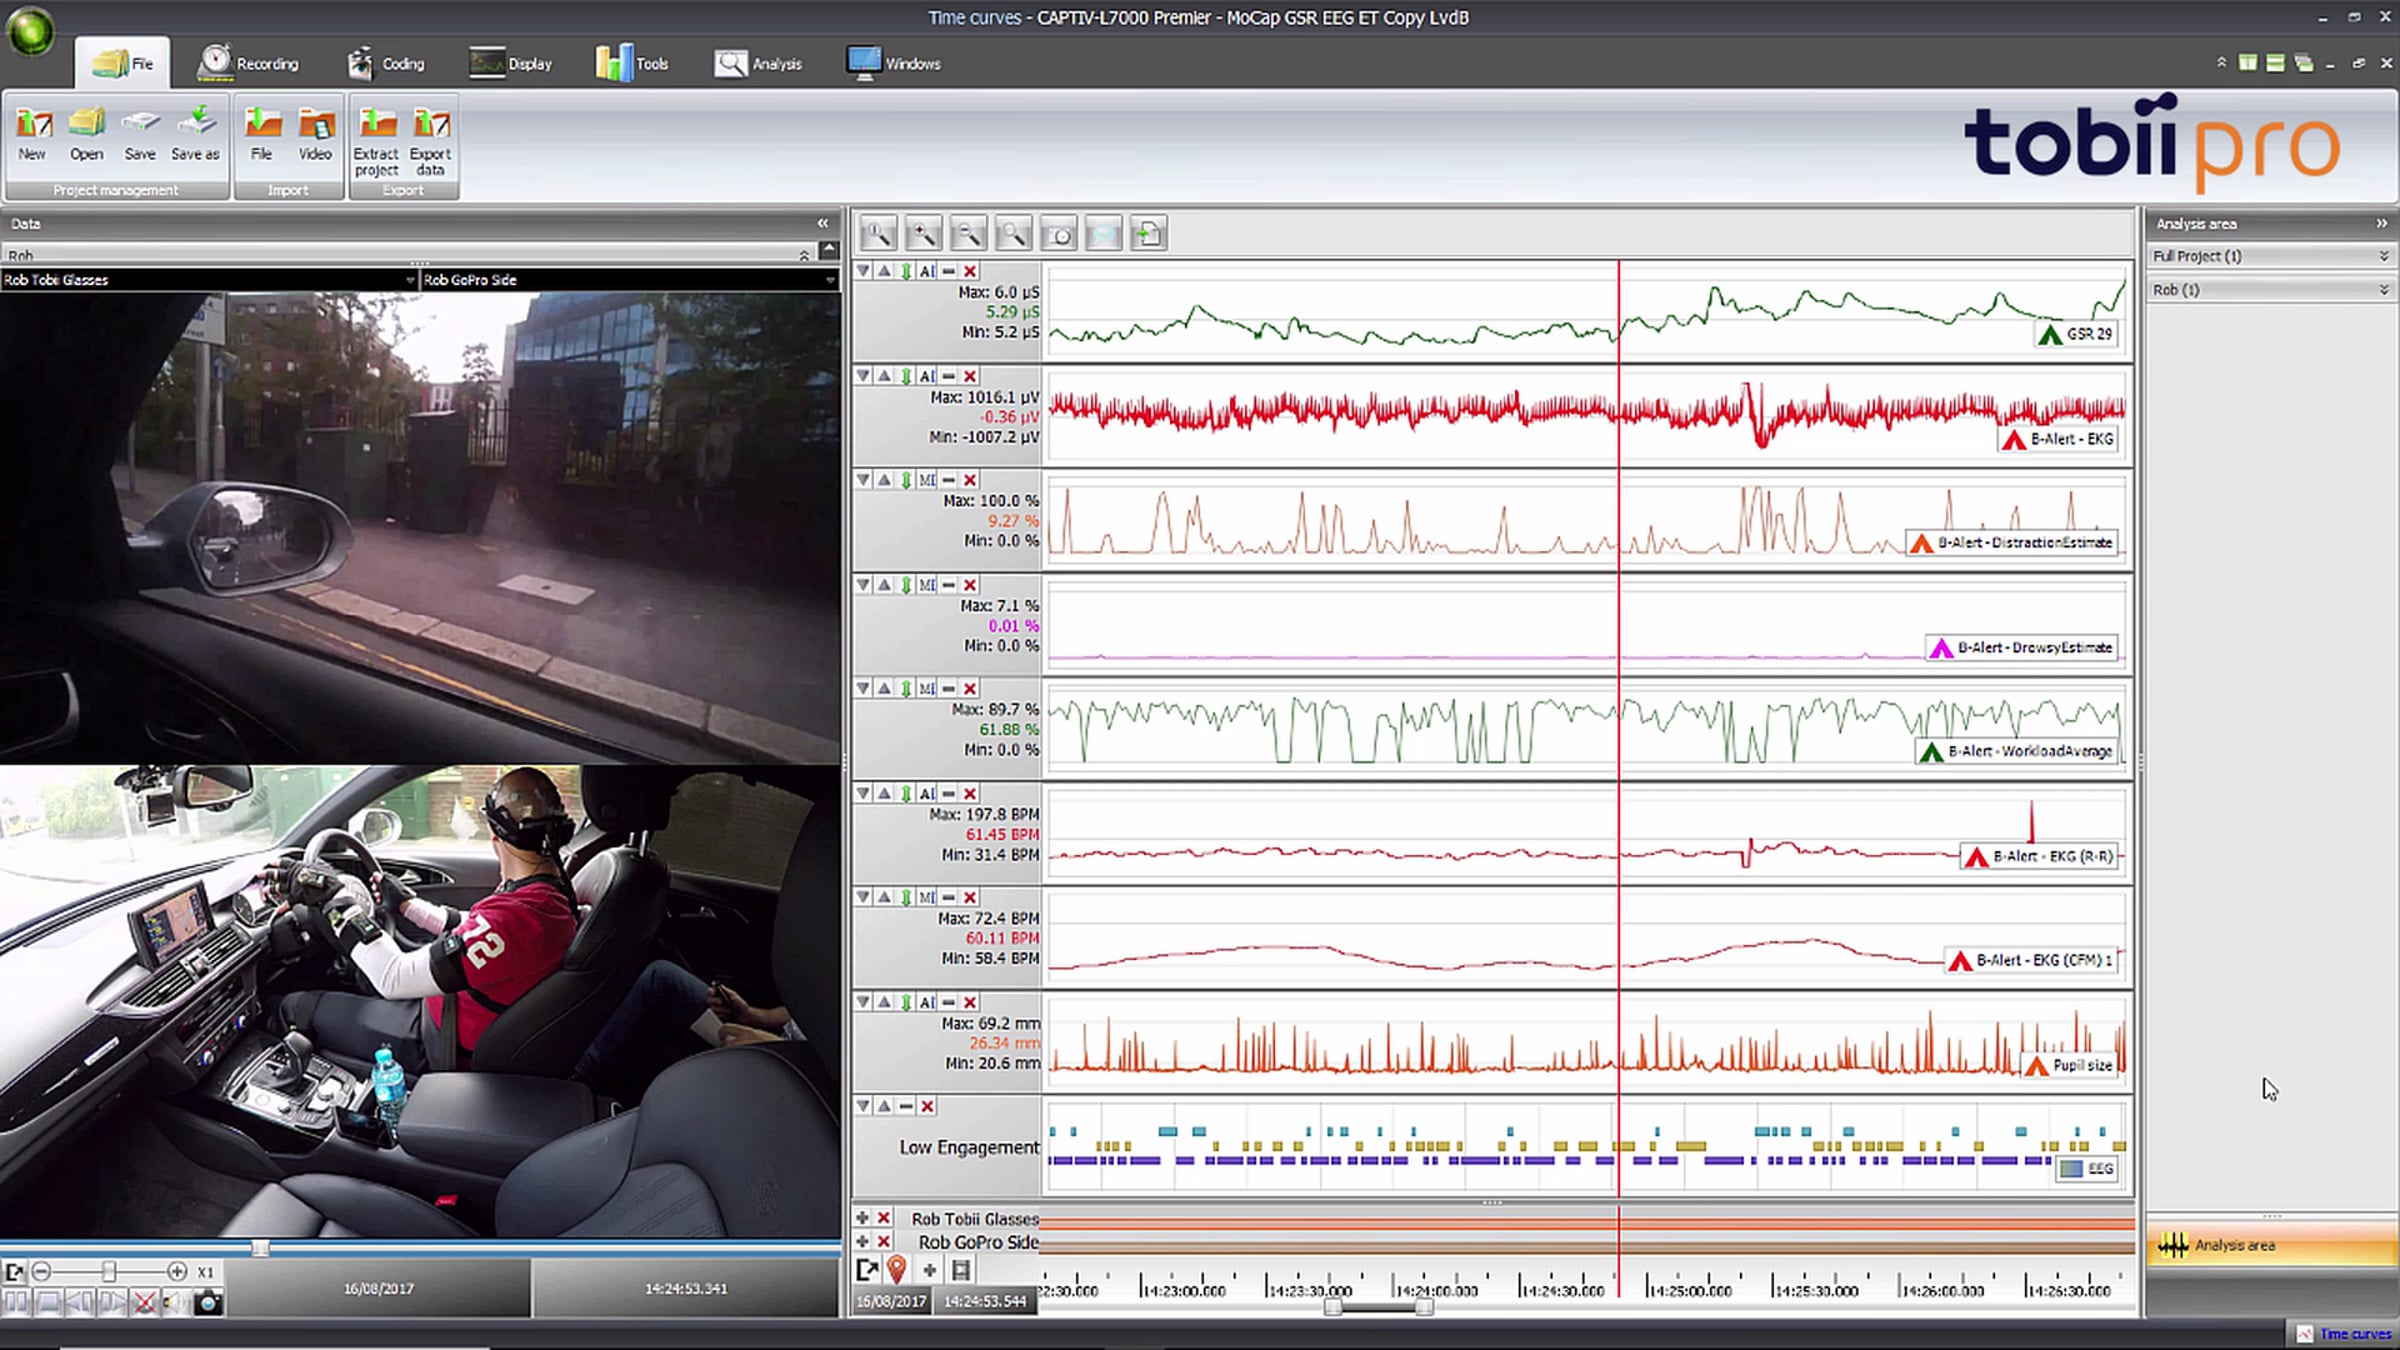
Task: Open the Rob Tobii Glasses video source dropdown
Action: point(409,280)
